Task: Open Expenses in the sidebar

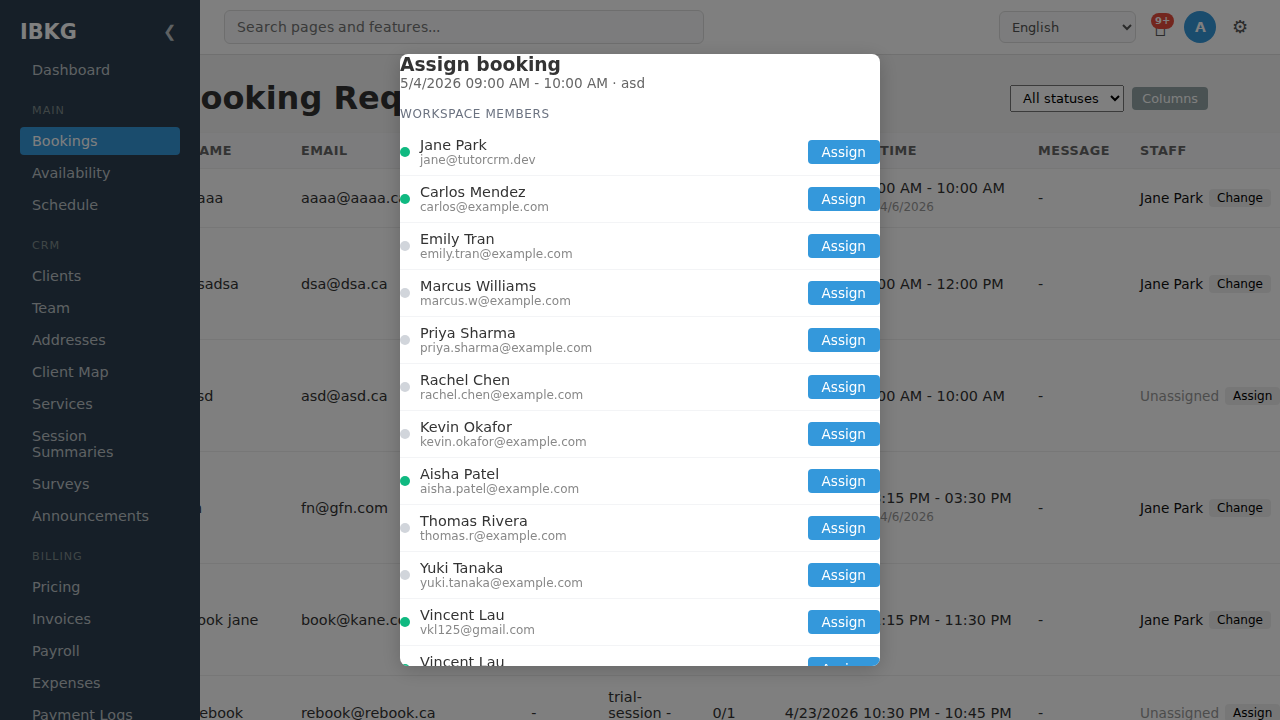Action: point(100,683)
